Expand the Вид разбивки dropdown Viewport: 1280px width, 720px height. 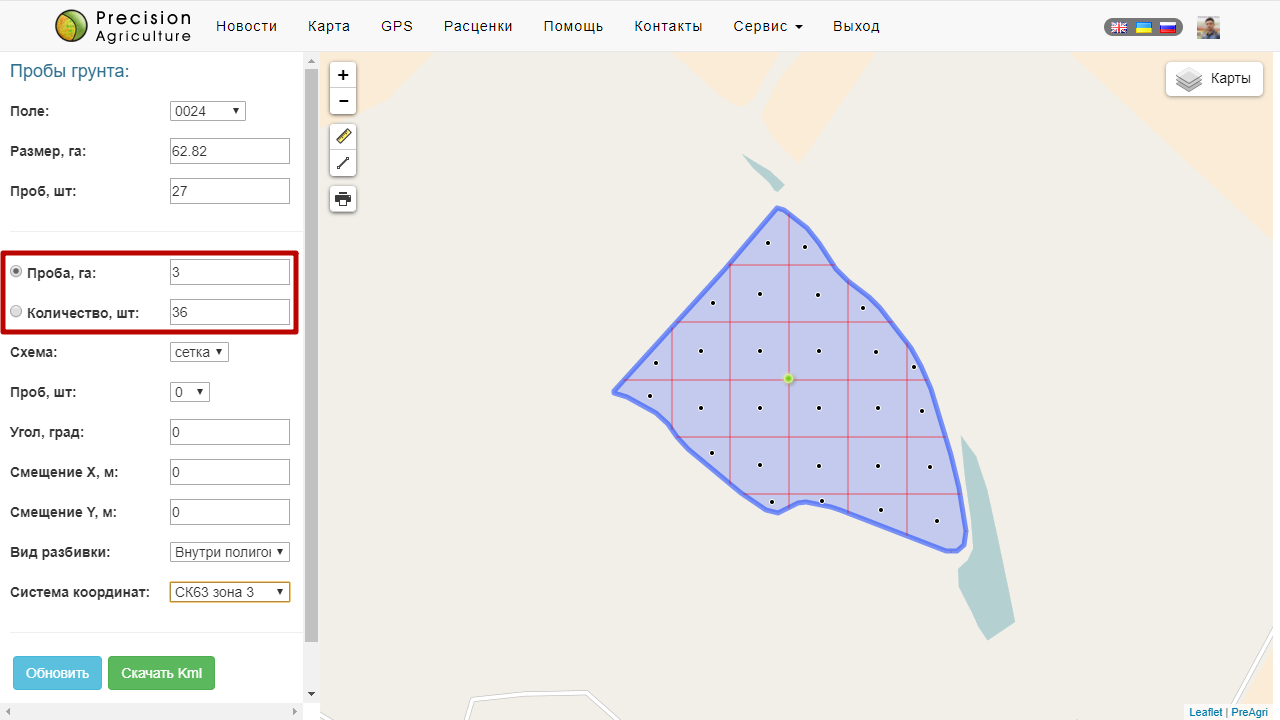229,552
